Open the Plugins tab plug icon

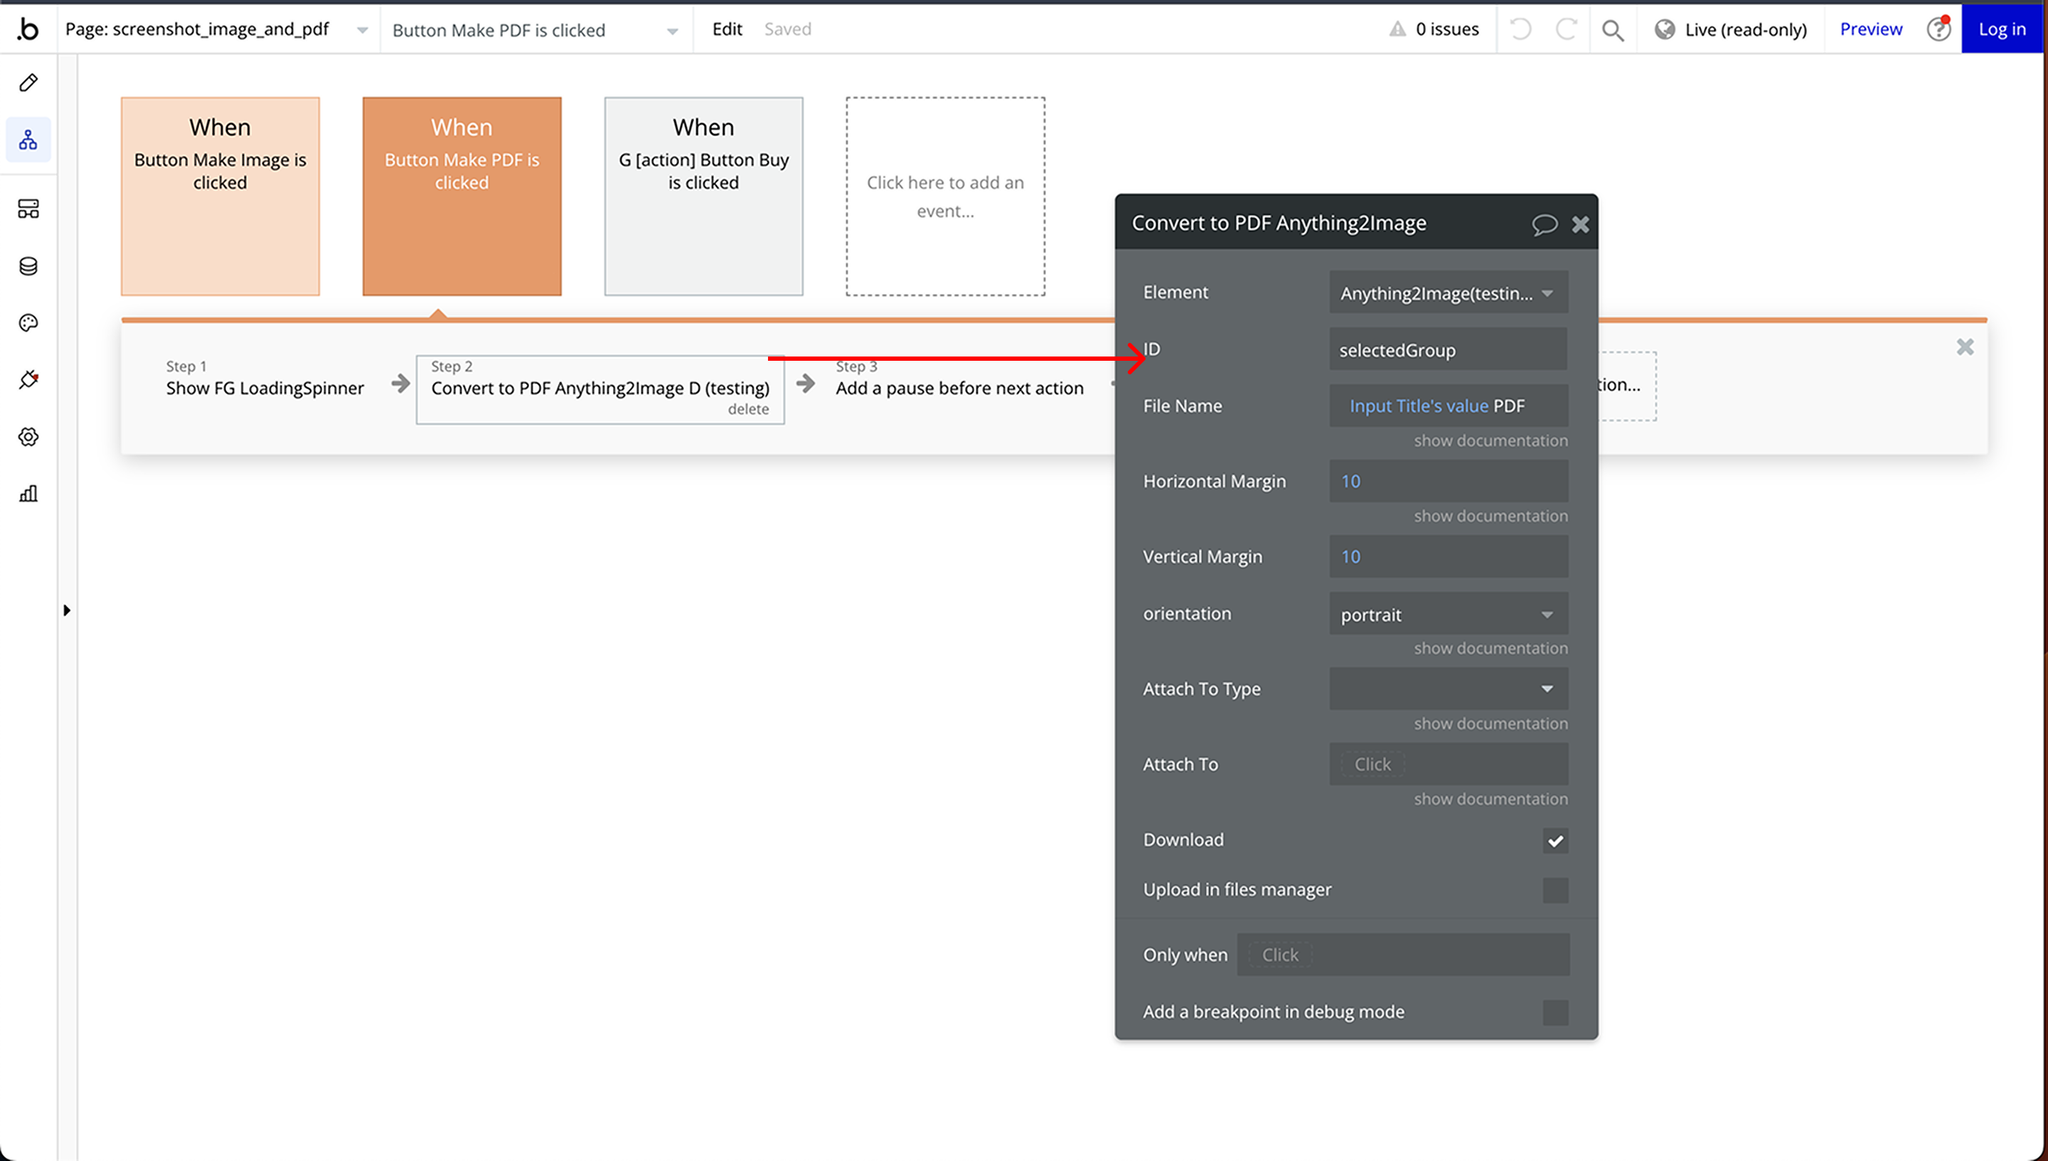tap(28, 380)
